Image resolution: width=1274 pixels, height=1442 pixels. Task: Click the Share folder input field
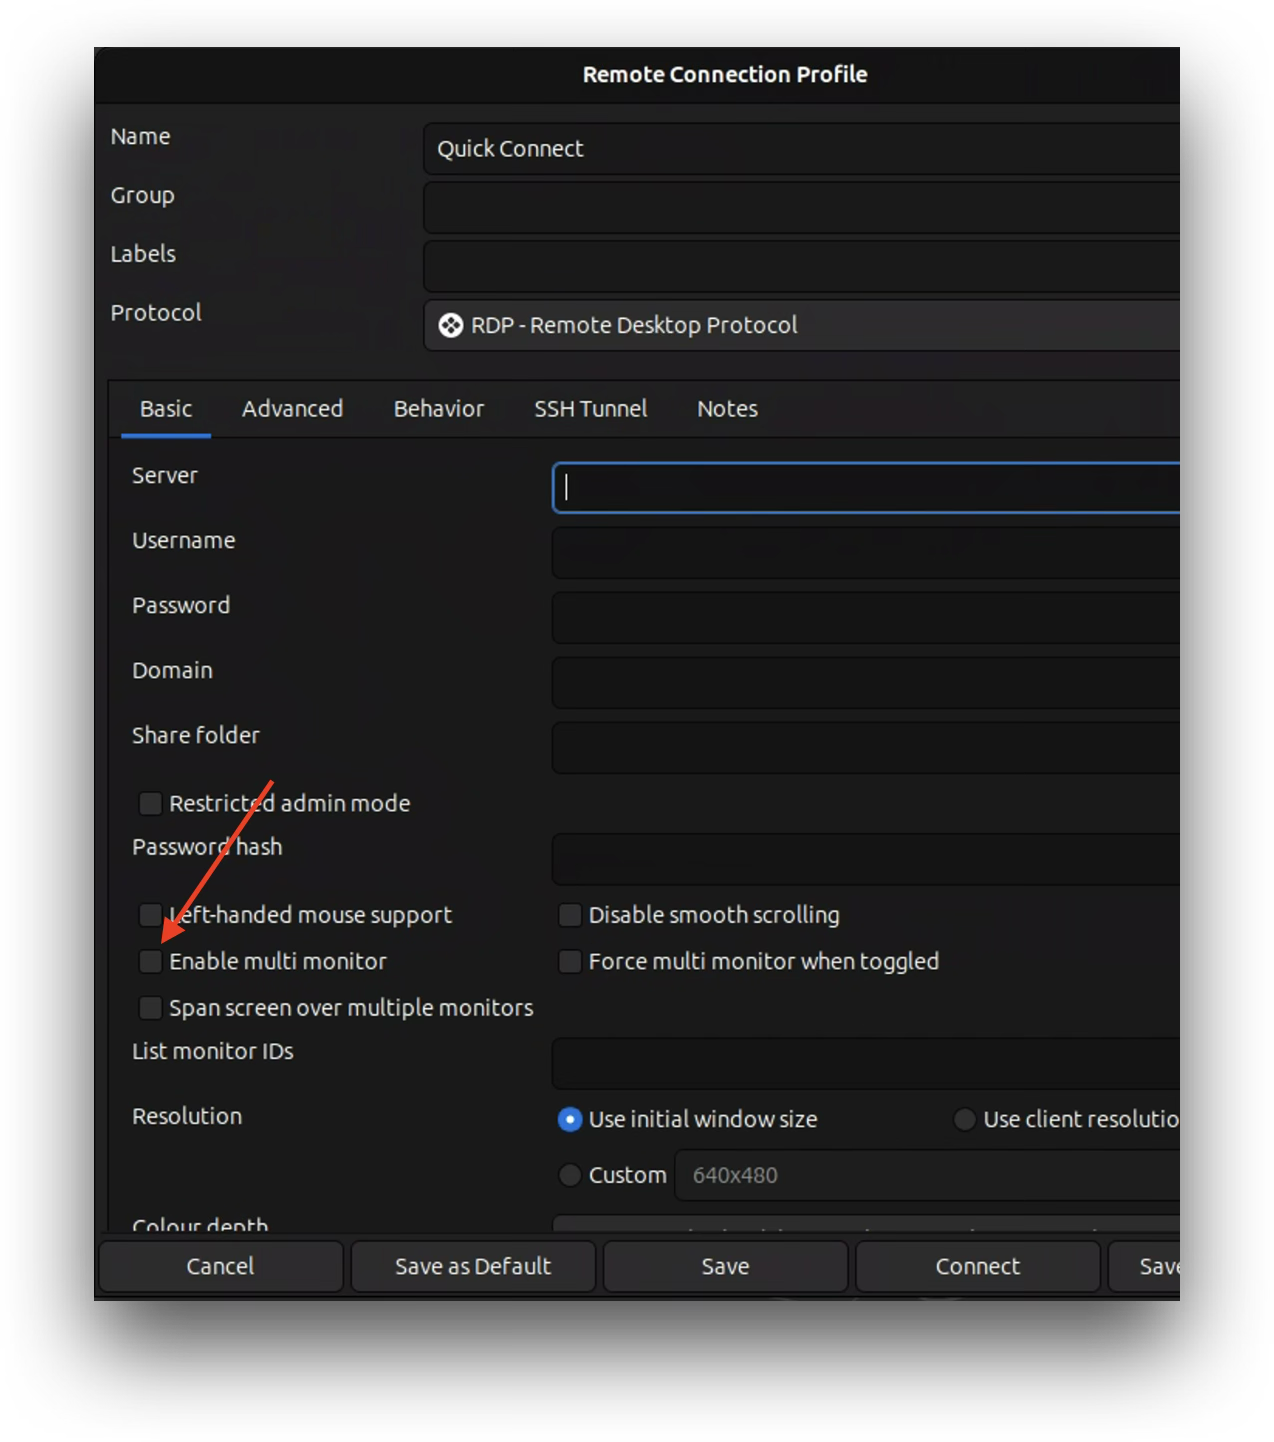[x=866, y=748]
